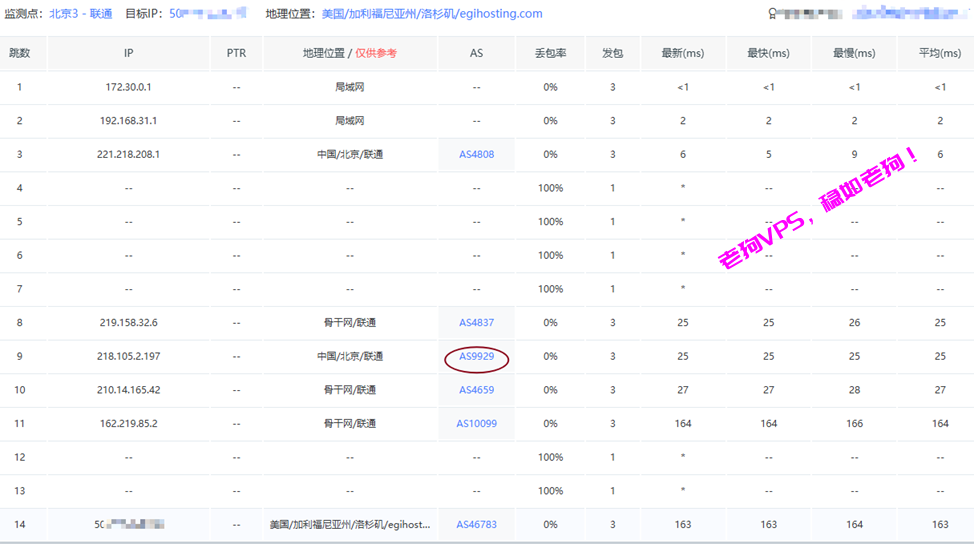
Task: Open the AS4837 link
Action: coord(476,323)
